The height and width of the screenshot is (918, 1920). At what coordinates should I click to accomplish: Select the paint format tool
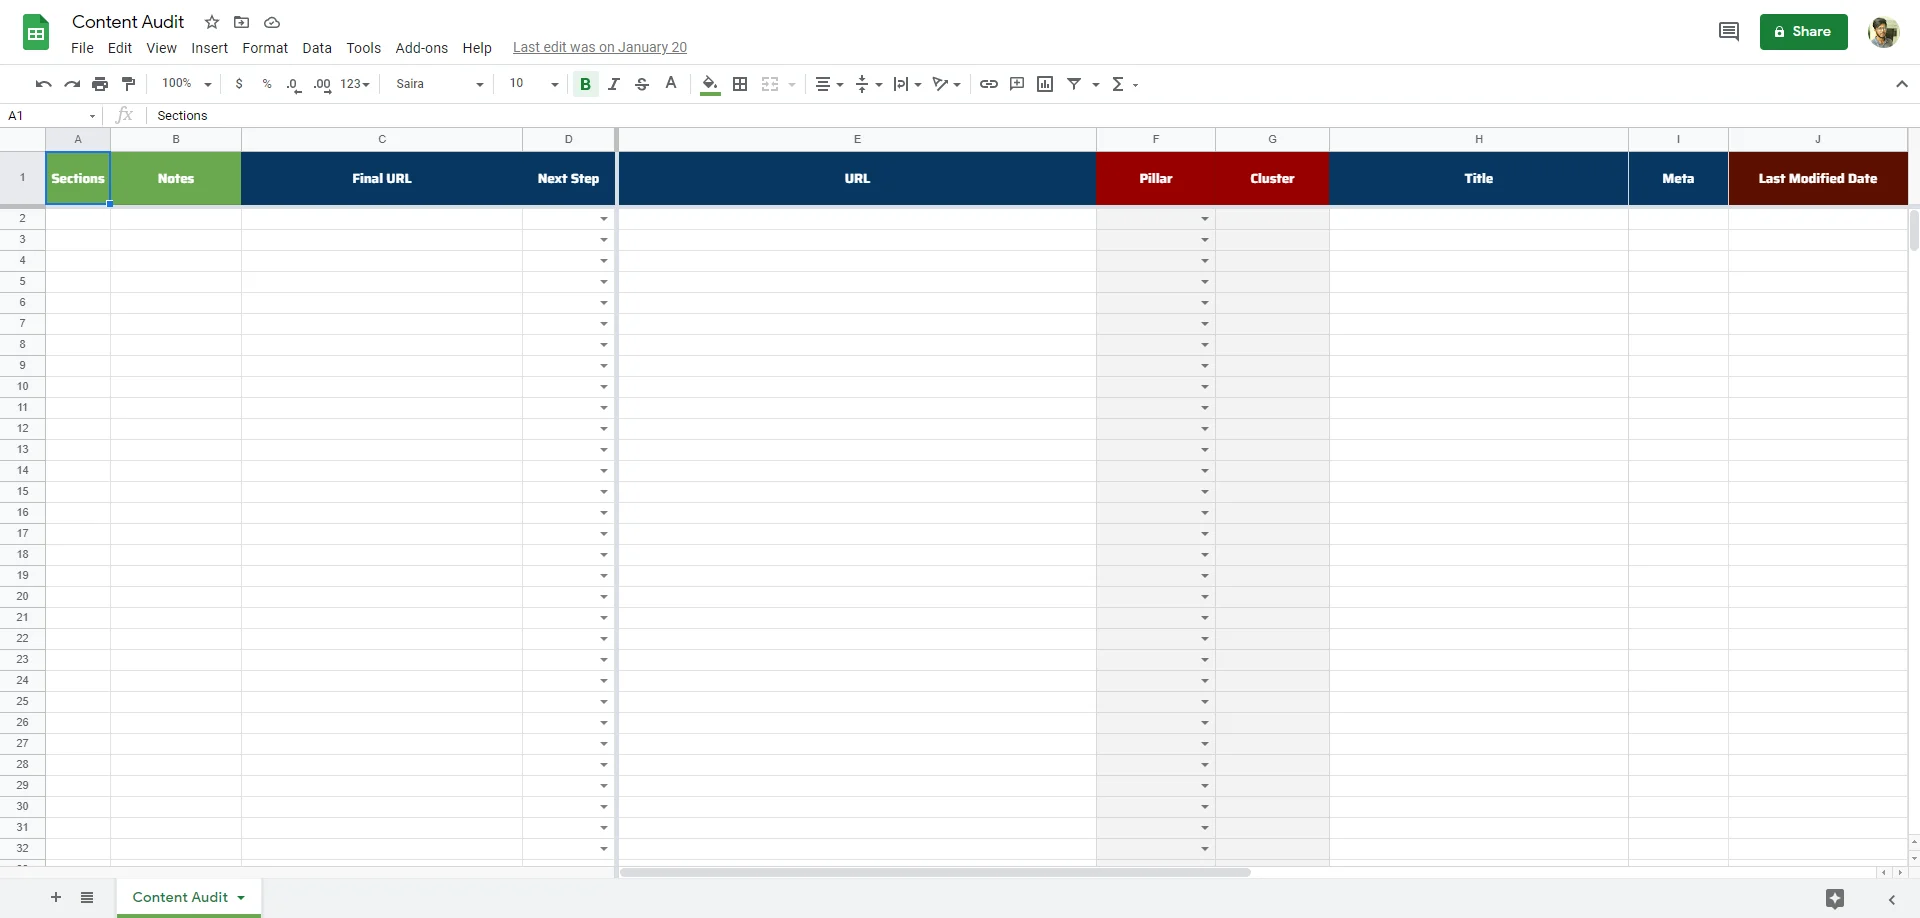tap(128, 84)
